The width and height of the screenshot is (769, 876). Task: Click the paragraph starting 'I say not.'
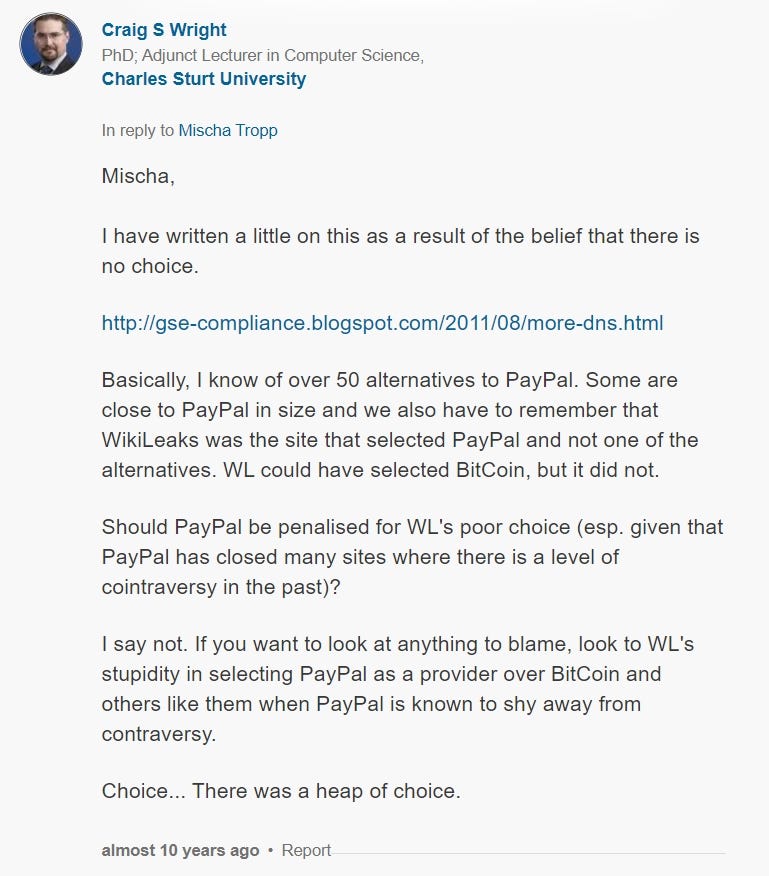pos(398,689)
